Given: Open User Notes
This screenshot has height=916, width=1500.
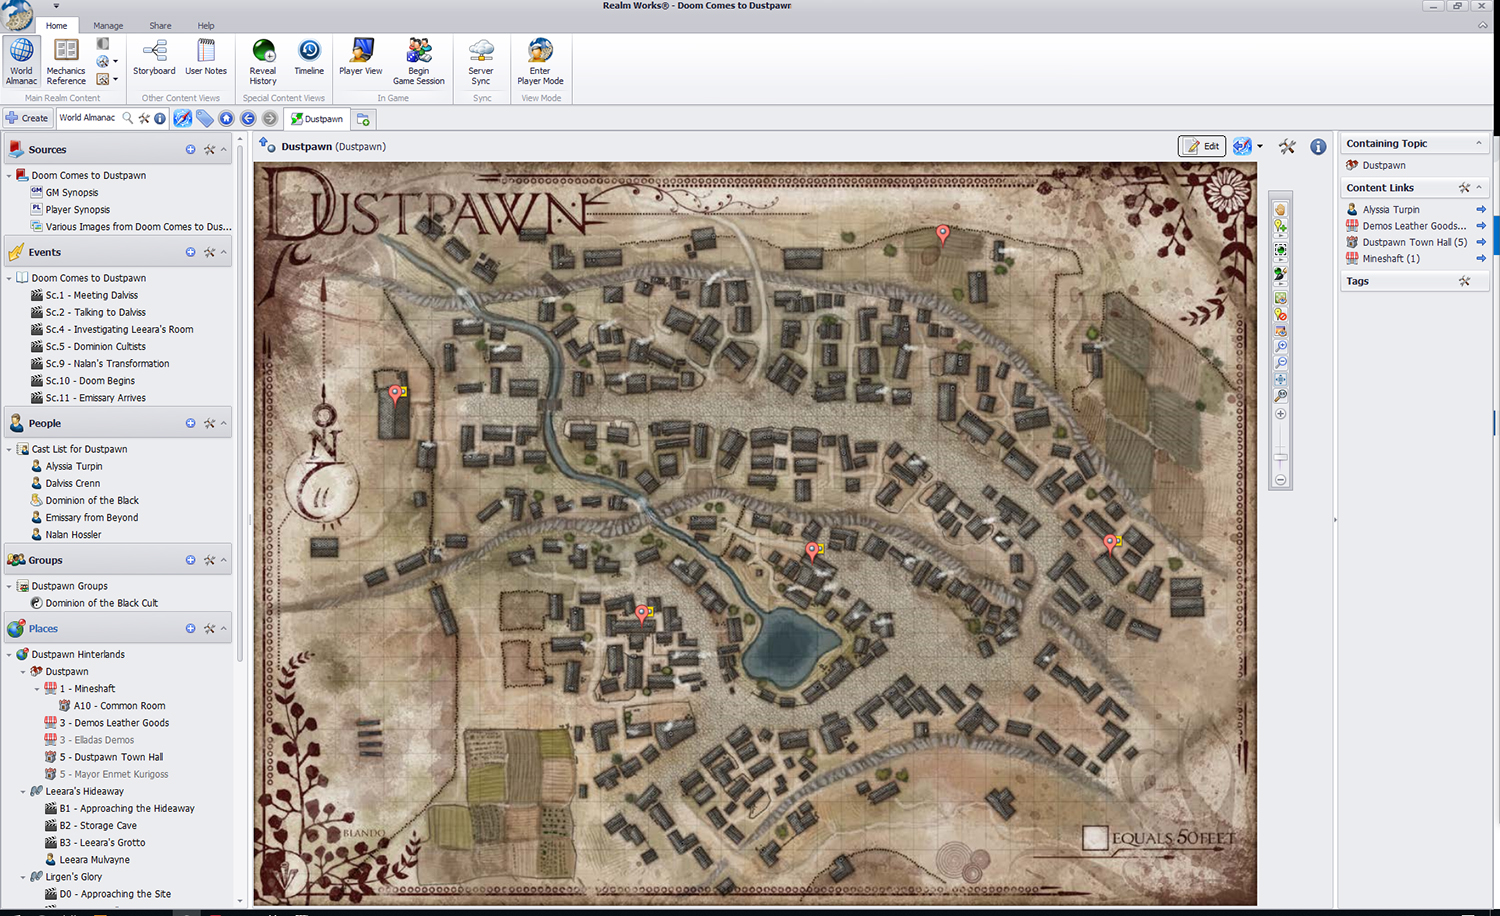Looking at the screenshot, I should coord(206,58).
